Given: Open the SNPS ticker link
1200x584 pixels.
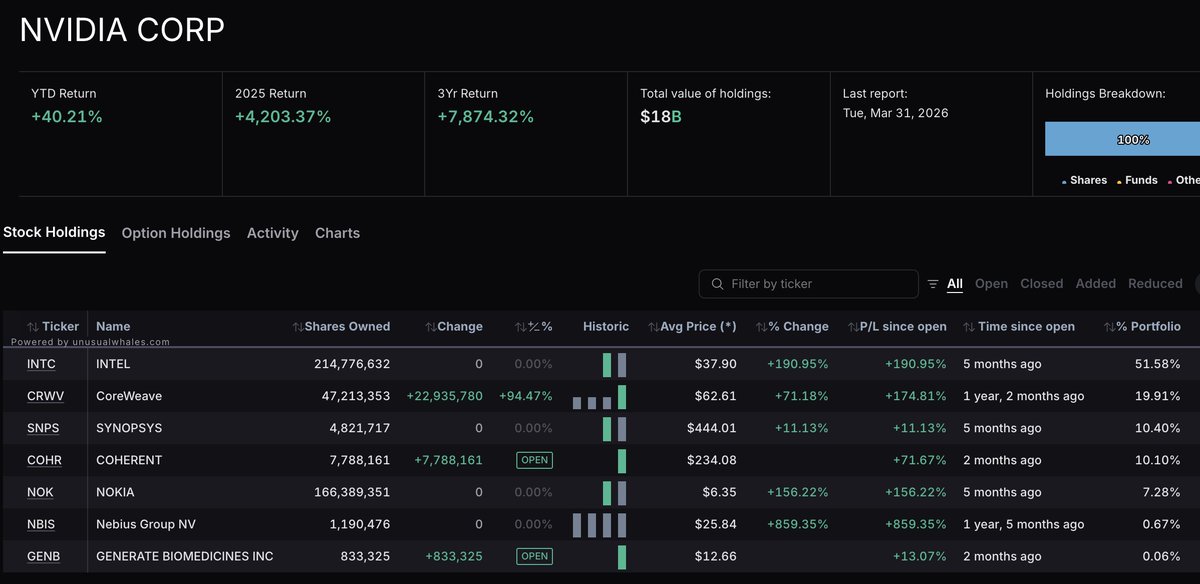Looking at the screenshot, I should (44, 429).
